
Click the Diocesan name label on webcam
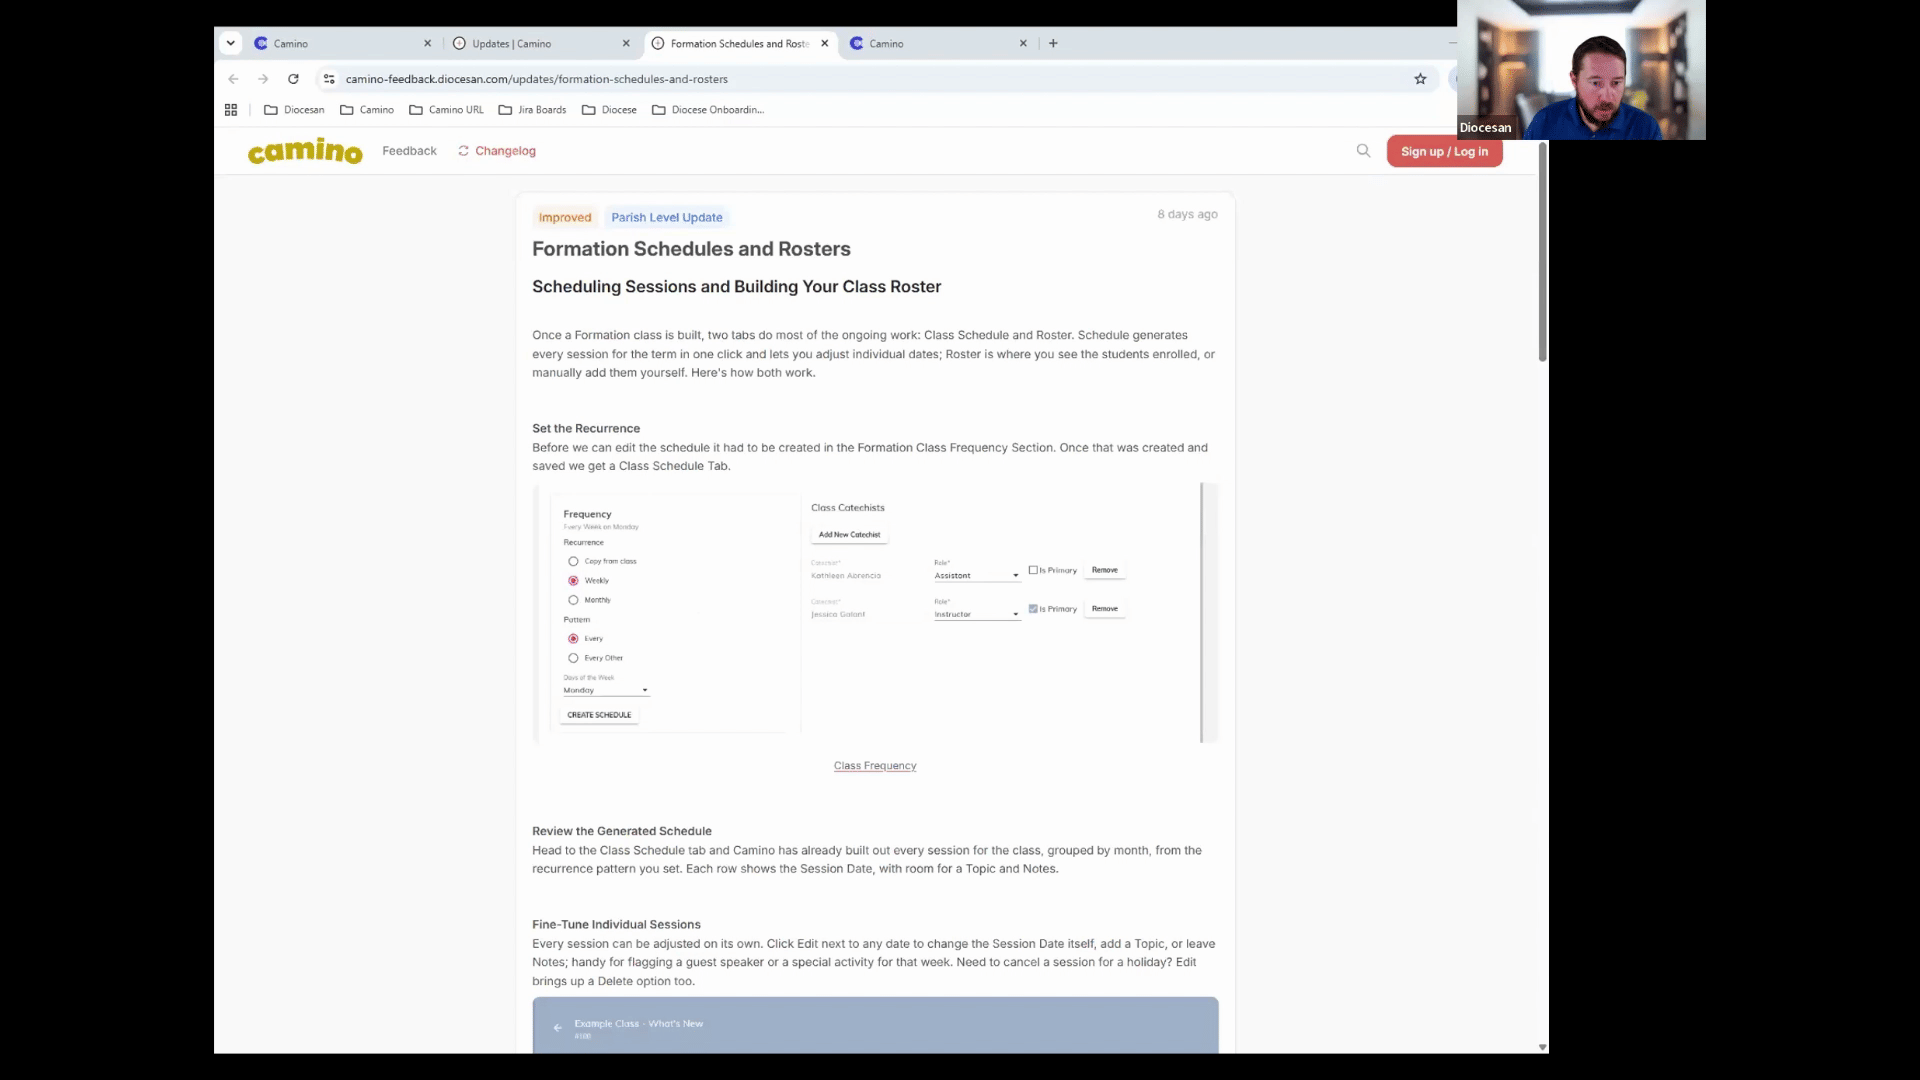click(x=1485, y=128)
